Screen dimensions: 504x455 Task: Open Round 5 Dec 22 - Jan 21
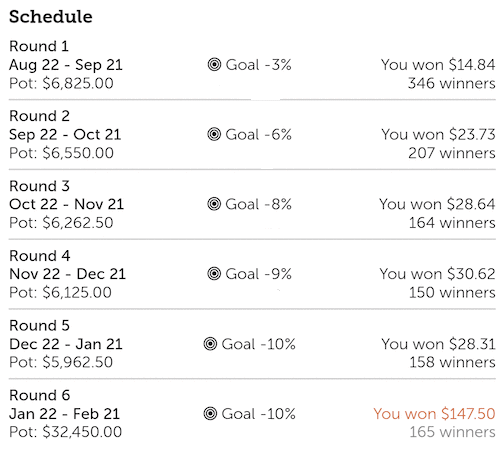pyautogui.click(x=252, y=344)
